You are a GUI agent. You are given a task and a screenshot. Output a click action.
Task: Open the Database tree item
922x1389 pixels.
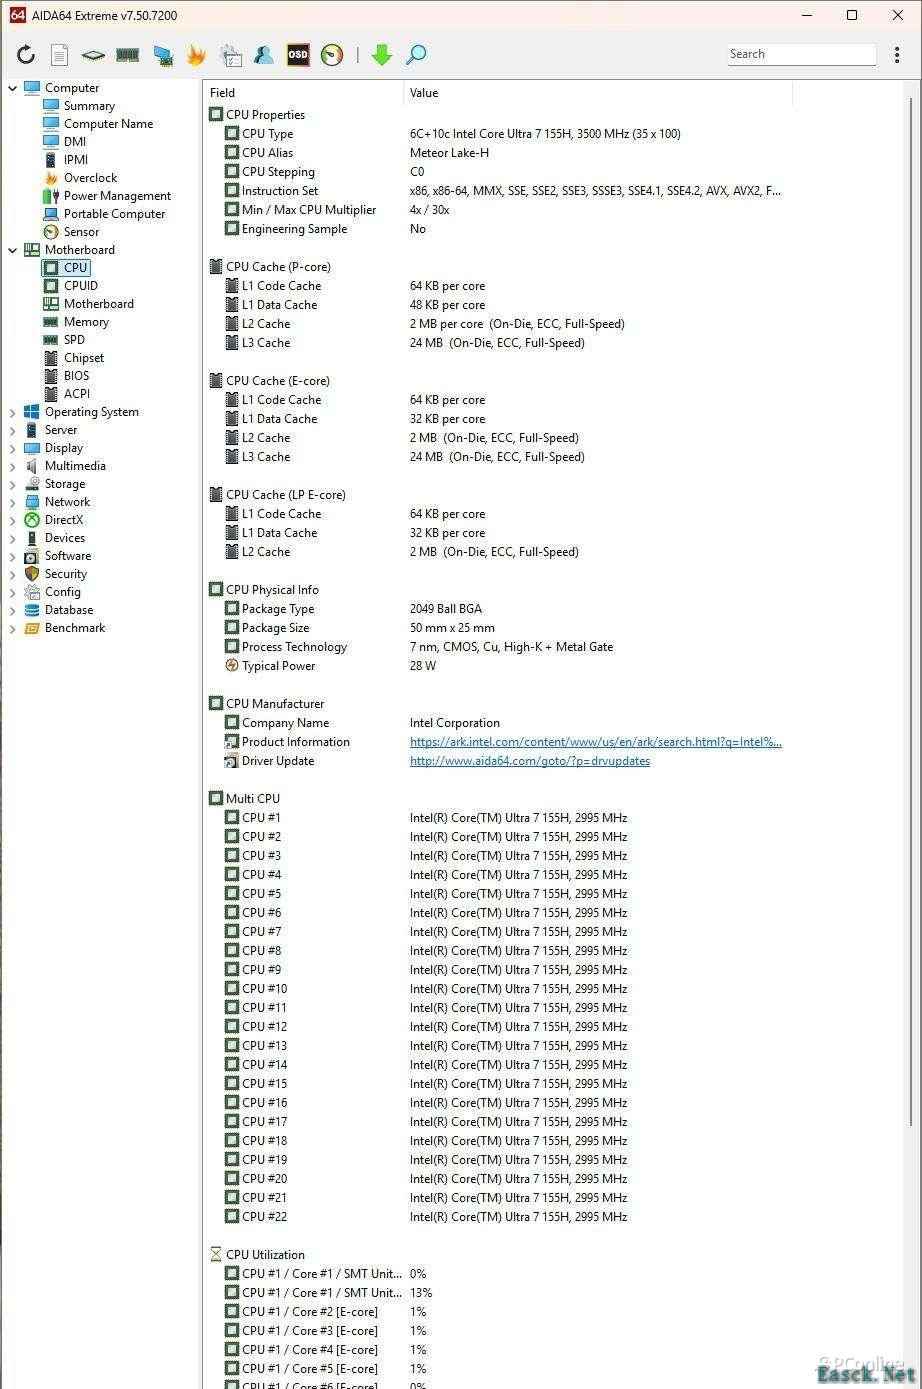click(x=68, y=610)
